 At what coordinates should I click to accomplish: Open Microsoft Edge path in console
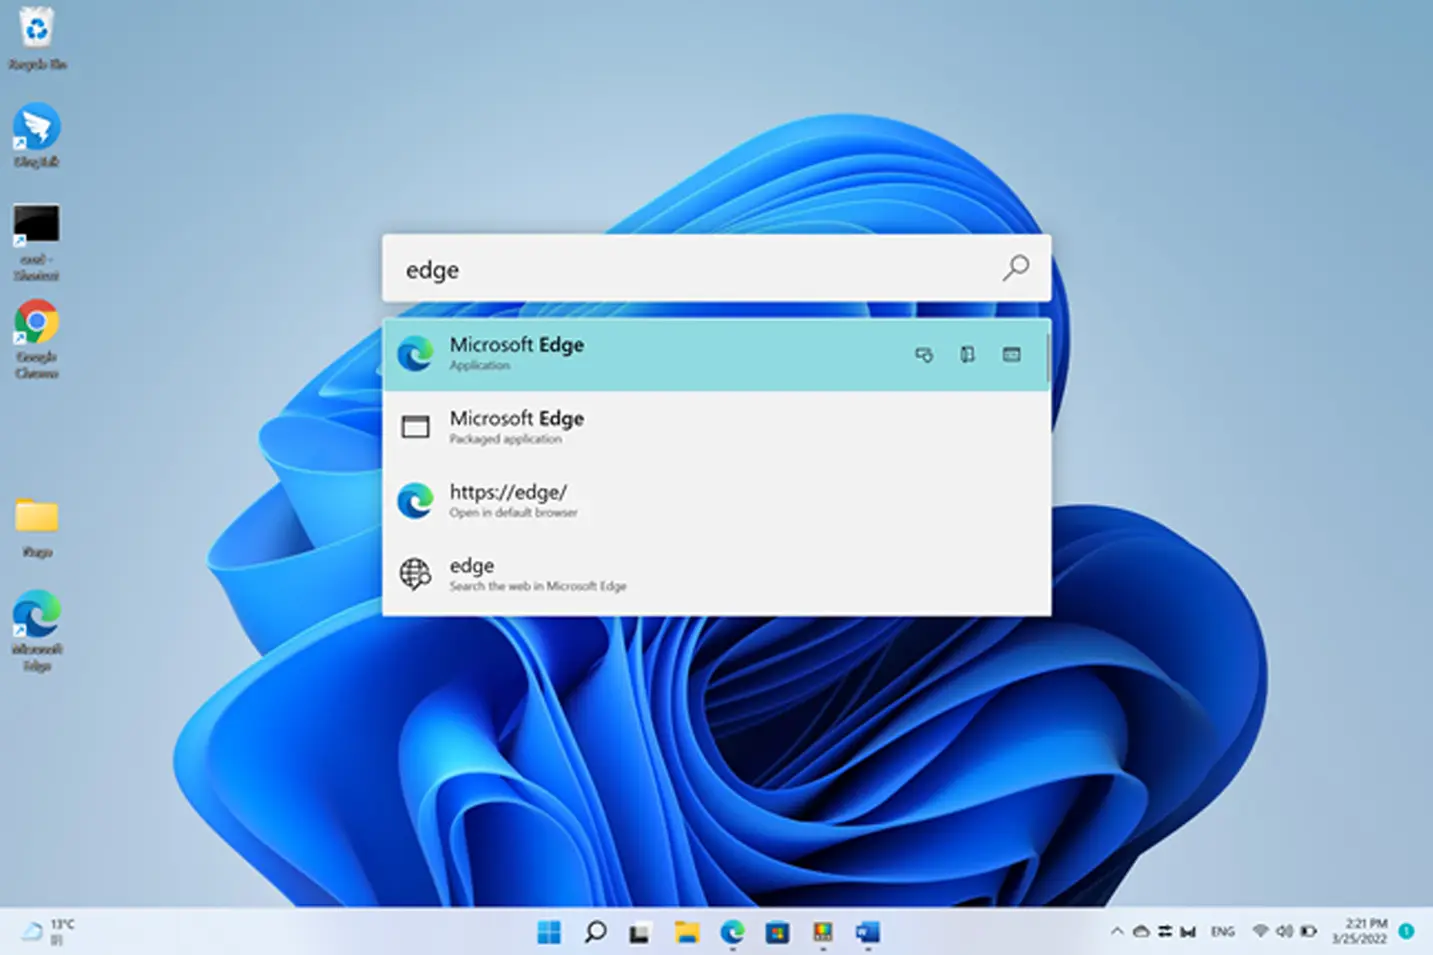[1011, 354]
